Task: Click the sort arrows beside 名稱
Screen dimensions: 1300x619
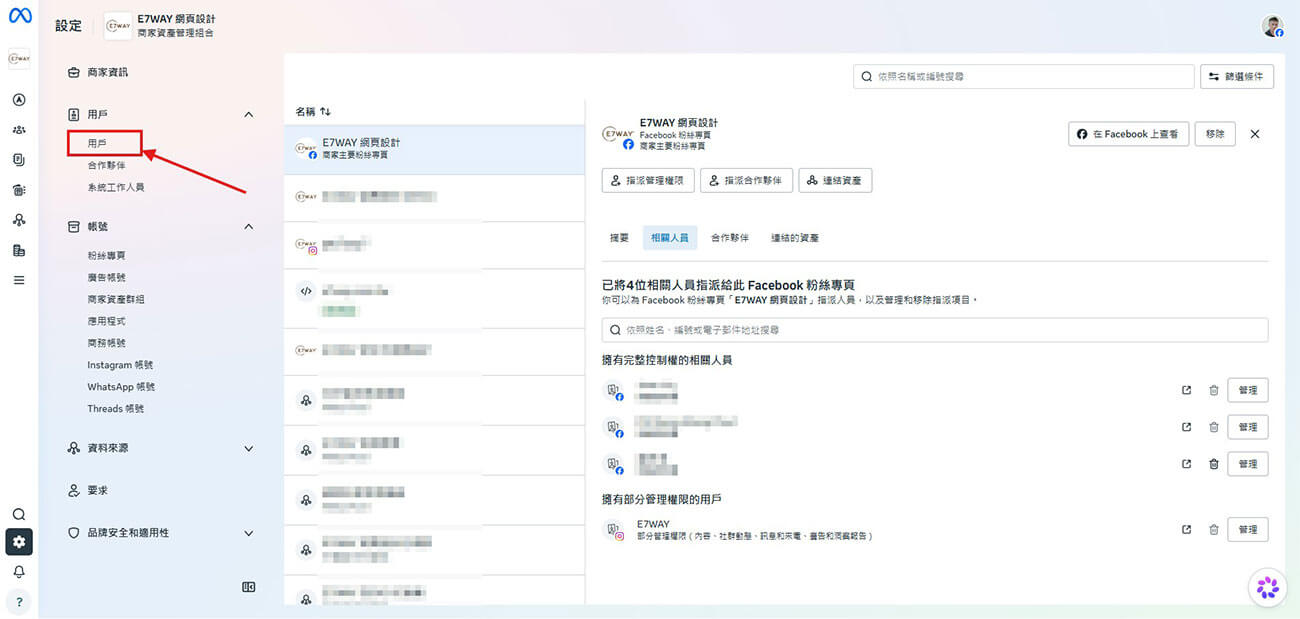Action: coord(325,111)
